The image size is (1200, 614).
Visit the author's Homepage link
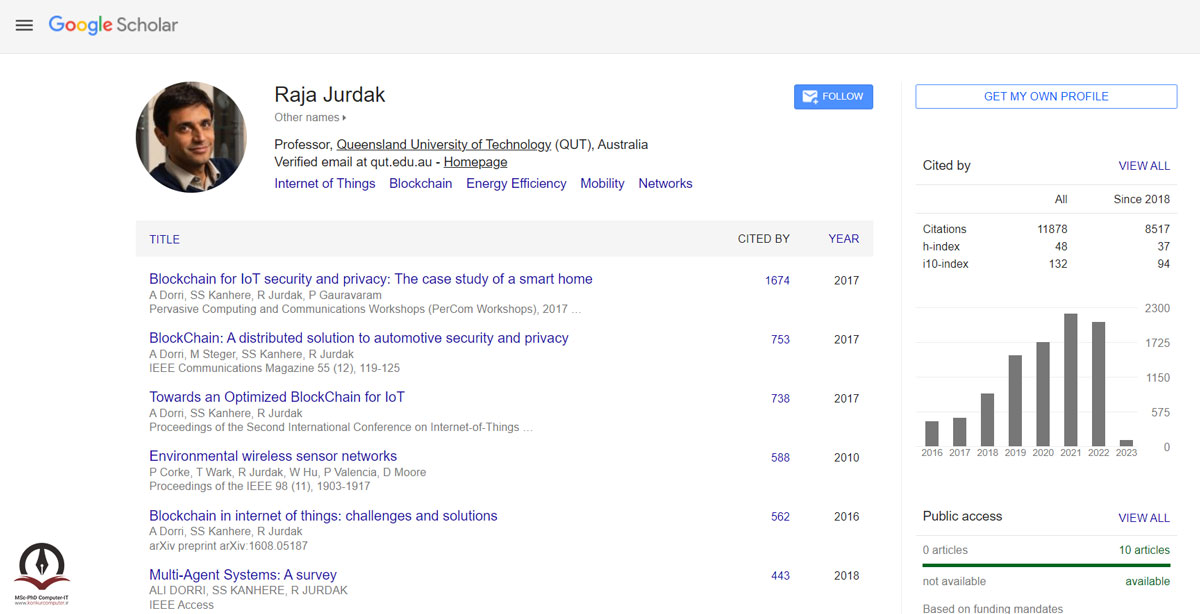click(x=475, y=162)
